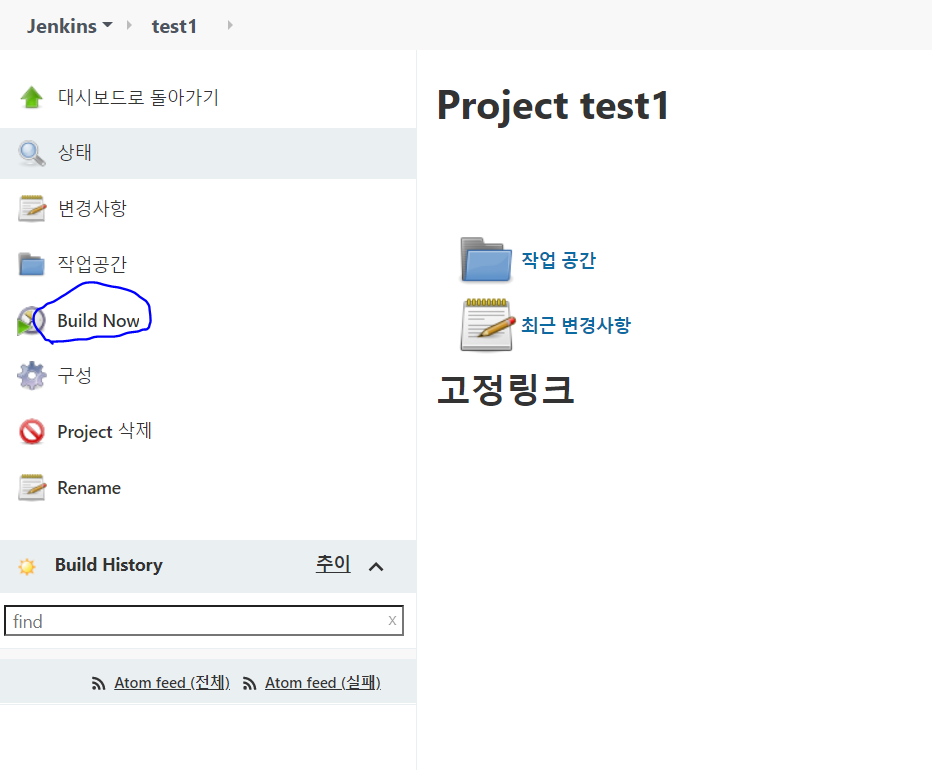Image resolution: width=932 pixels, height=770 pixels.
Task: Open the 최근 변경사항 link
Action: (576, 325)
